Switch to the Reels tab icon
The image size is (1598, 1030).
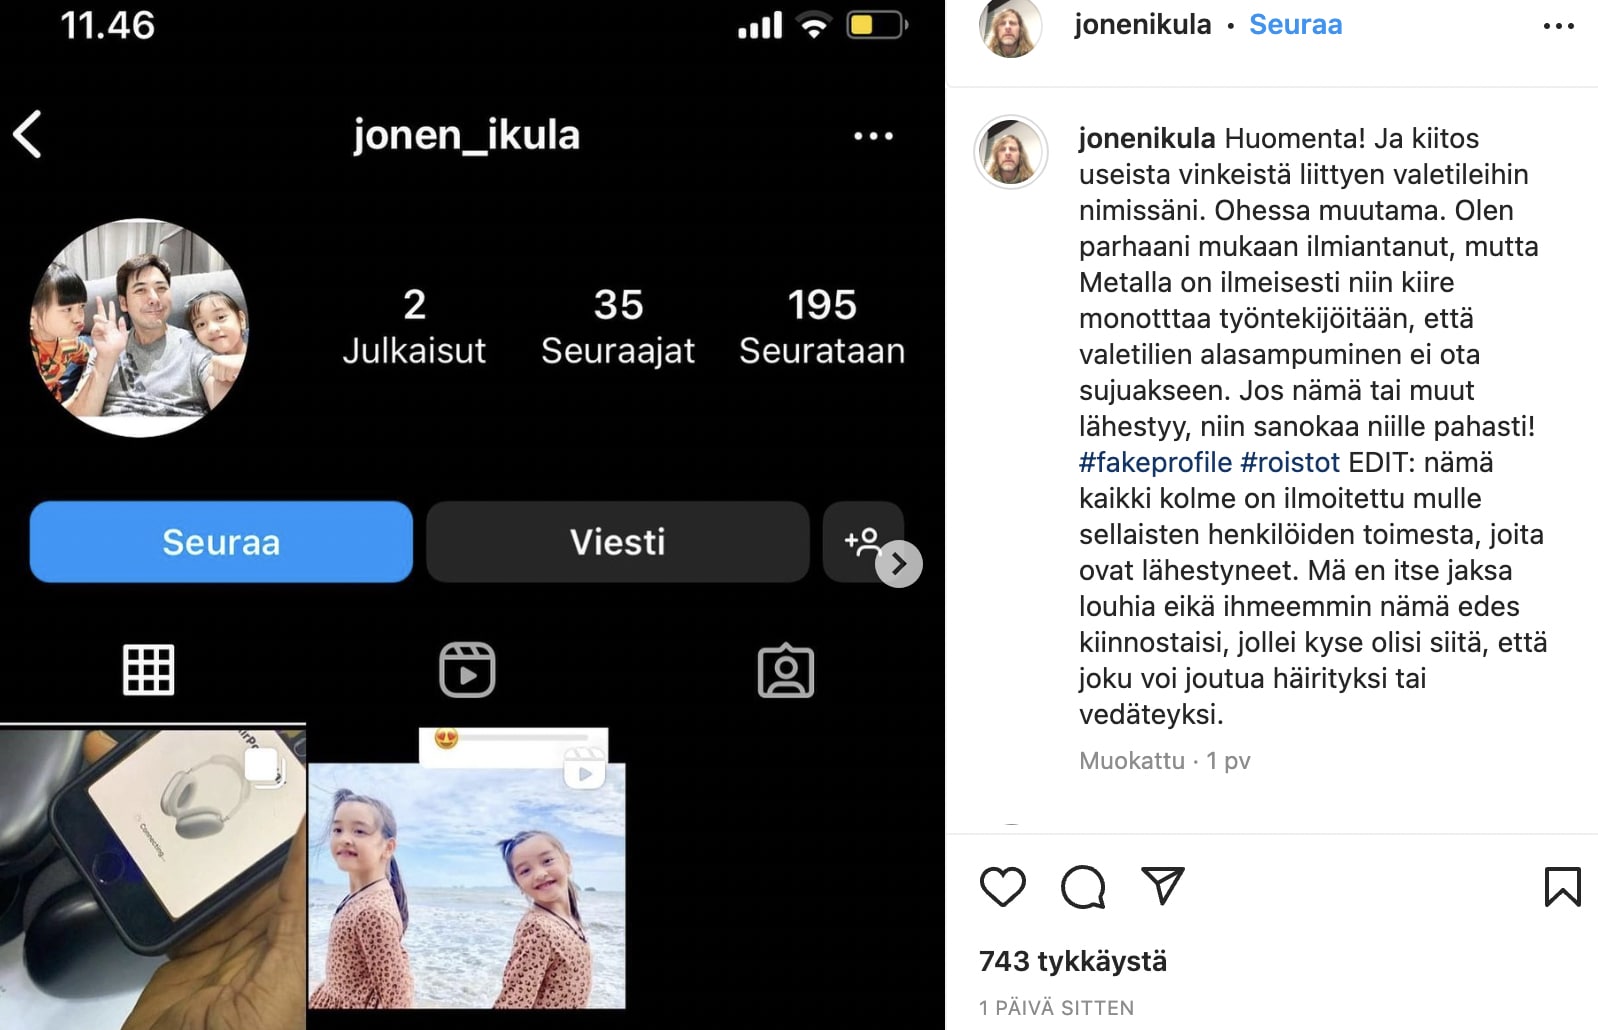click(467, 670)
